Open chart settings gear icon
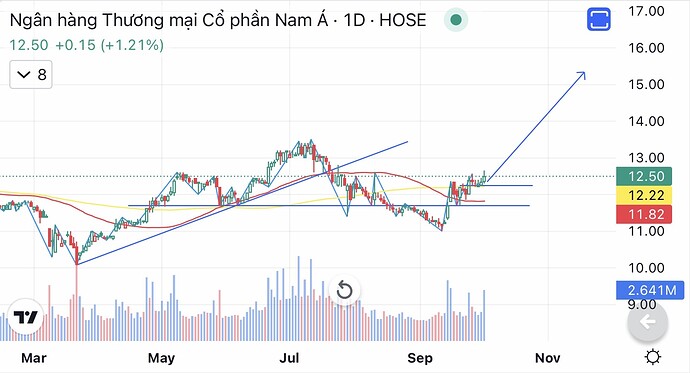This screenshot has width=690, height=373. (653, 357)
